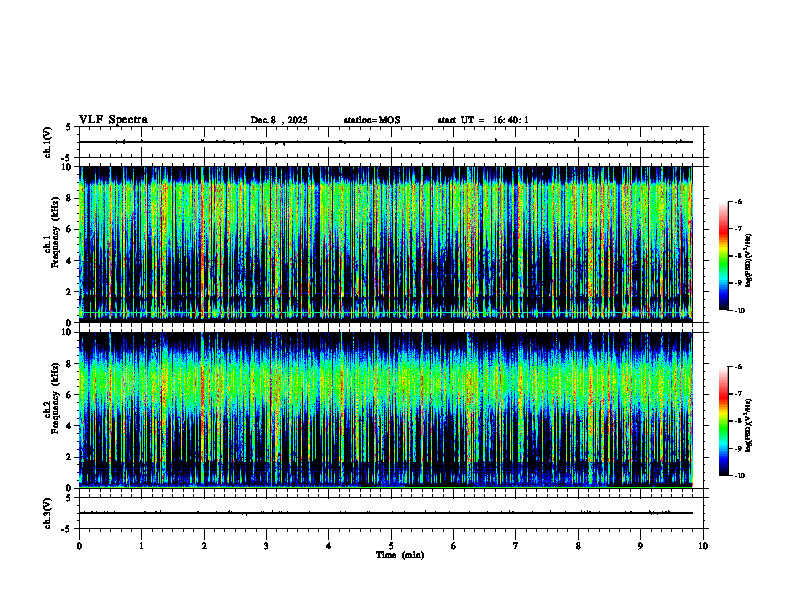Click the "VLF Spectra" title text
792x612 pixels.
coord(113,120)
